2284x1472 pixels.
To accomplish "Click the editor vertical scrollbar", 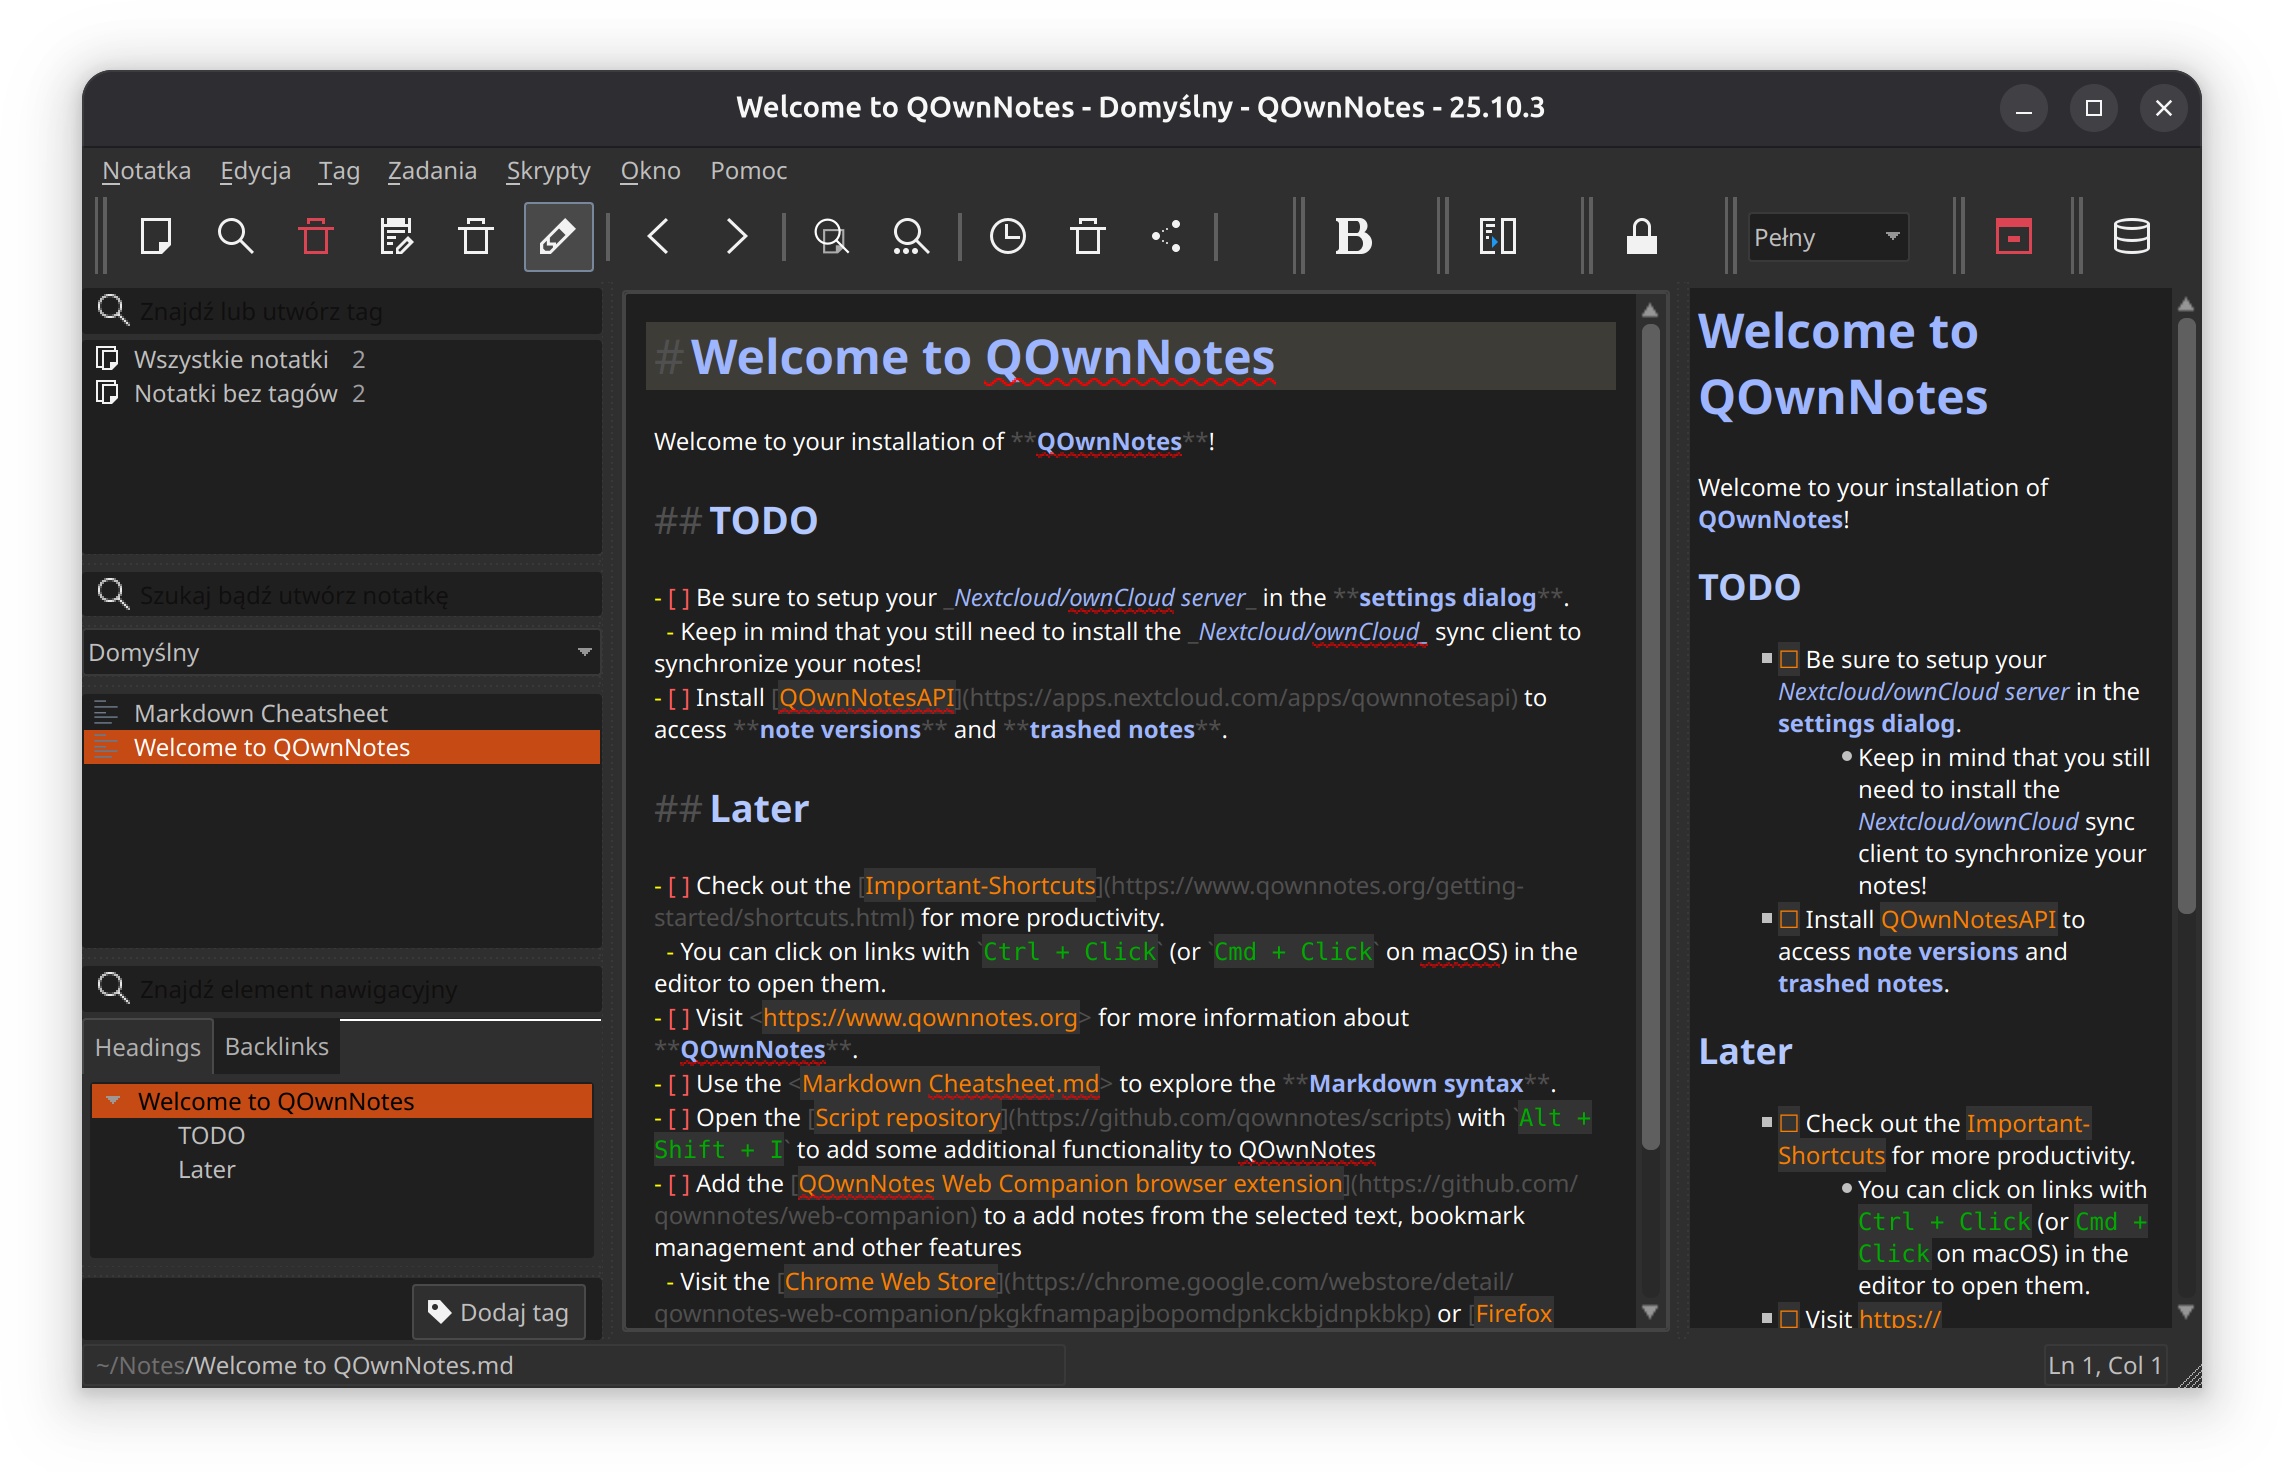I will point(1650,735).
